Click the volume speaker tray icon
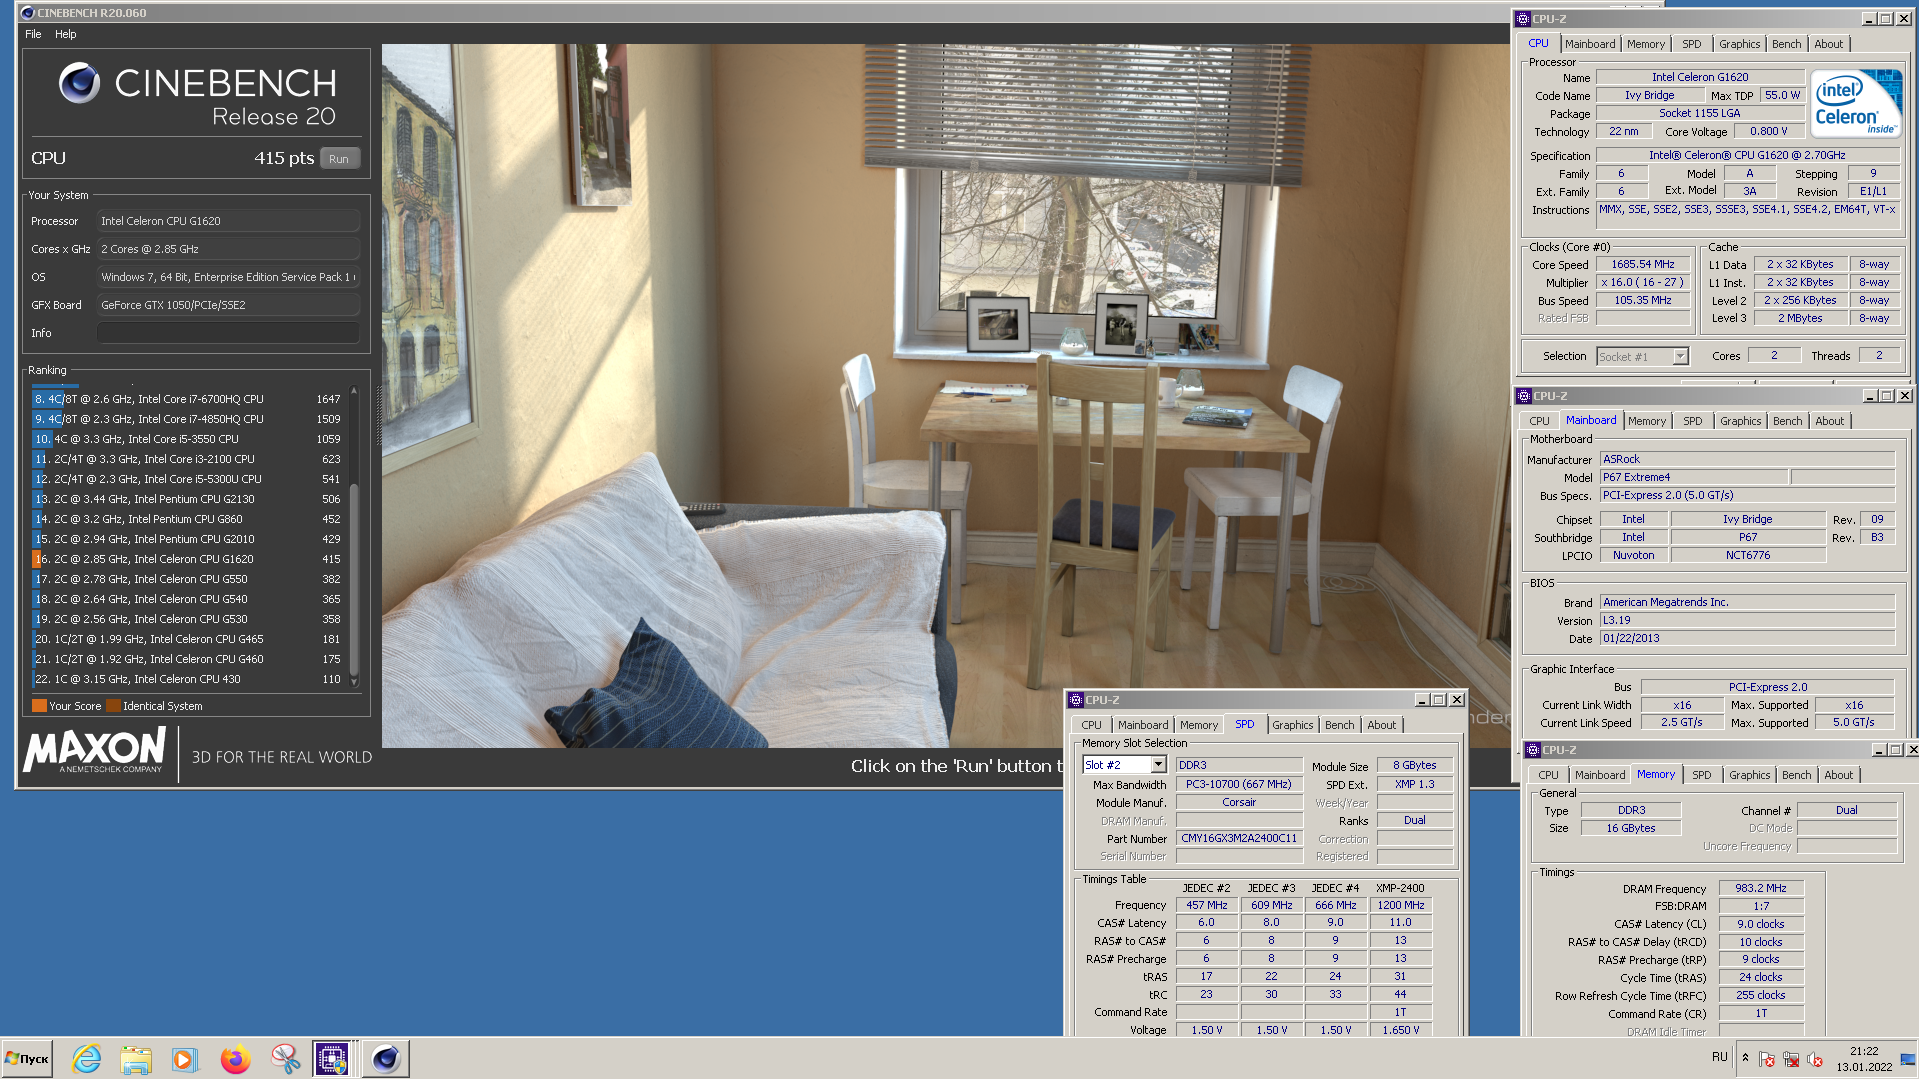Screen dimensions: 1919x1079 (x=1815, y=1059)
